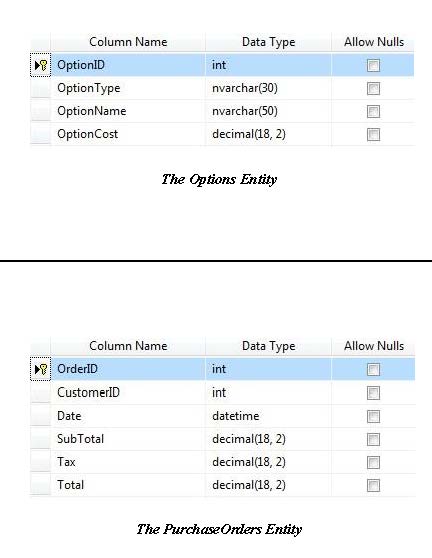Select the OptionCost column name cell
432x558 pixels.
tap(128, 134)
